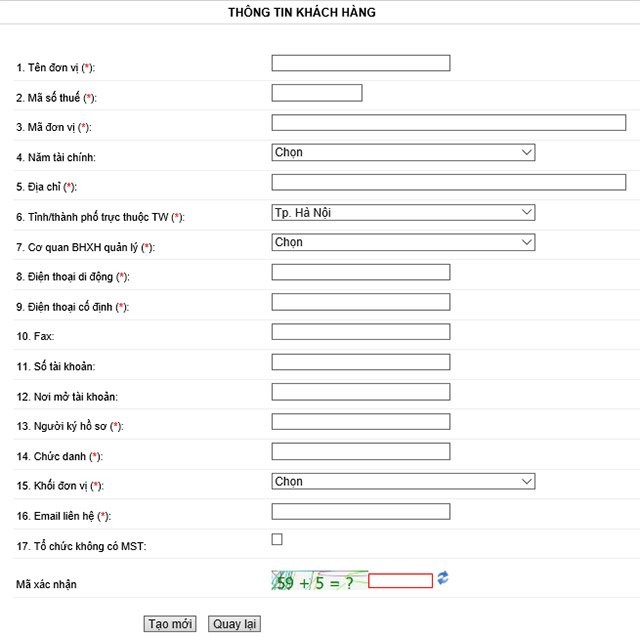Tick the Tổ chức không có MST checkbox
Viewport: 640px width, 637px height.
click(277, 540)
